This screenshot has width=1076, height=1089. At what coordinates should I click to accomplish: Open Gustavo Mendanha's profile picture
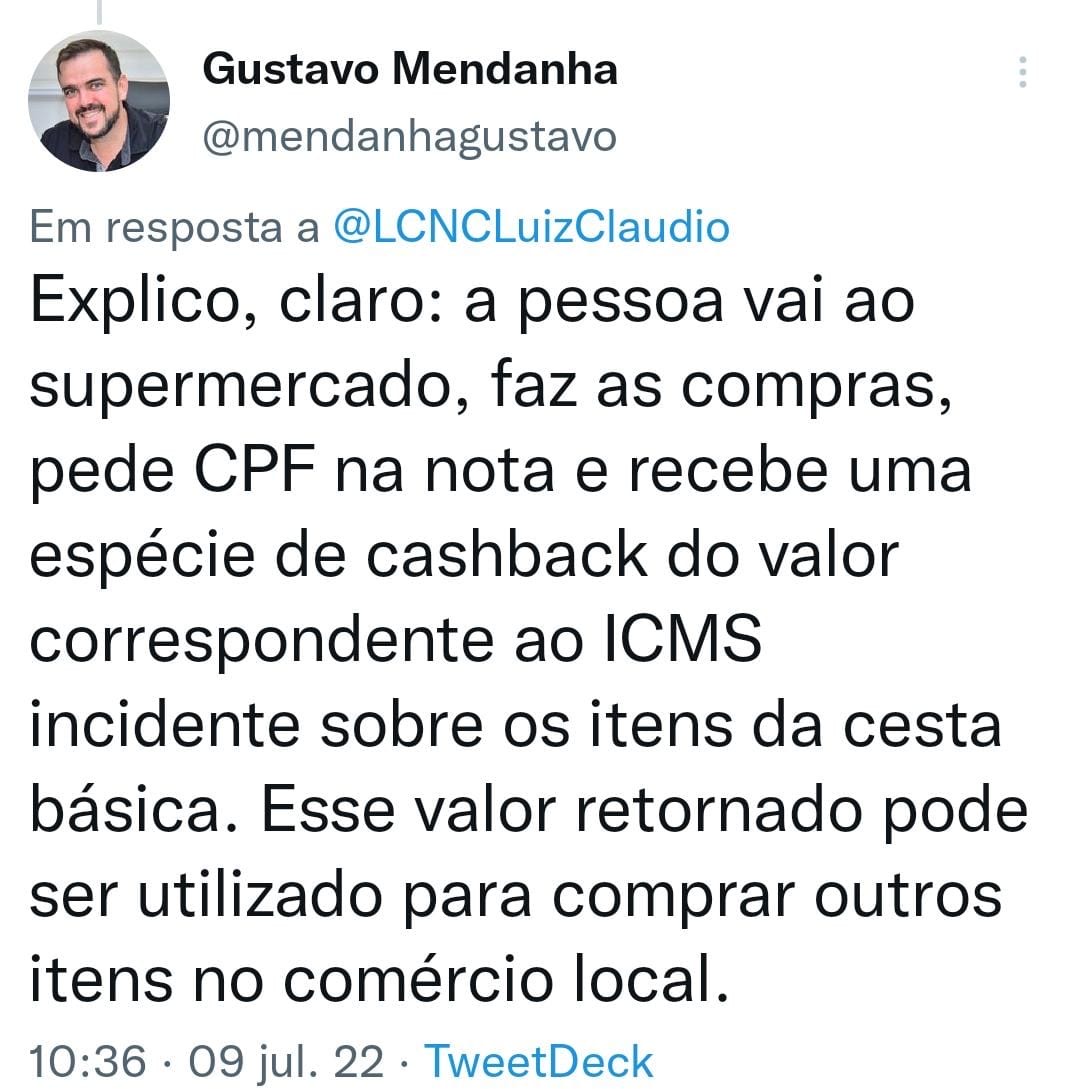pos(99,101)
